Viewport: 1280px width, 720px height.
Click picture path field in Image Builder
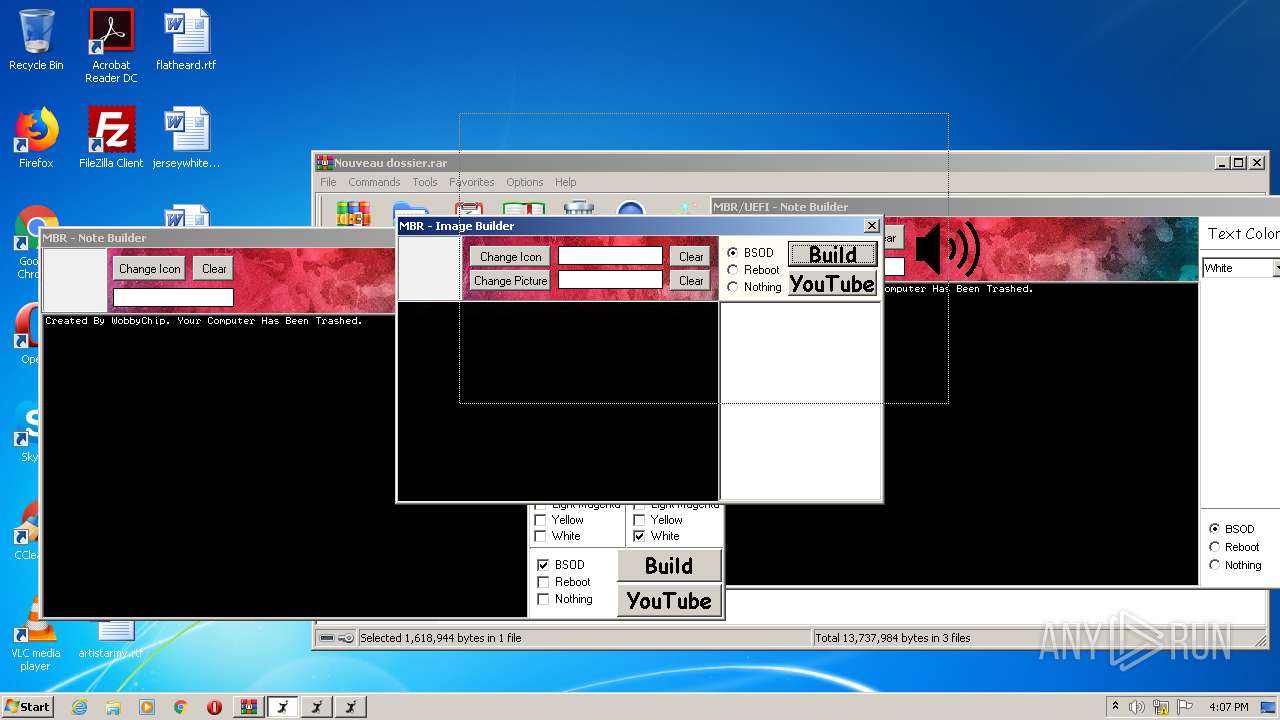(610, 281)
